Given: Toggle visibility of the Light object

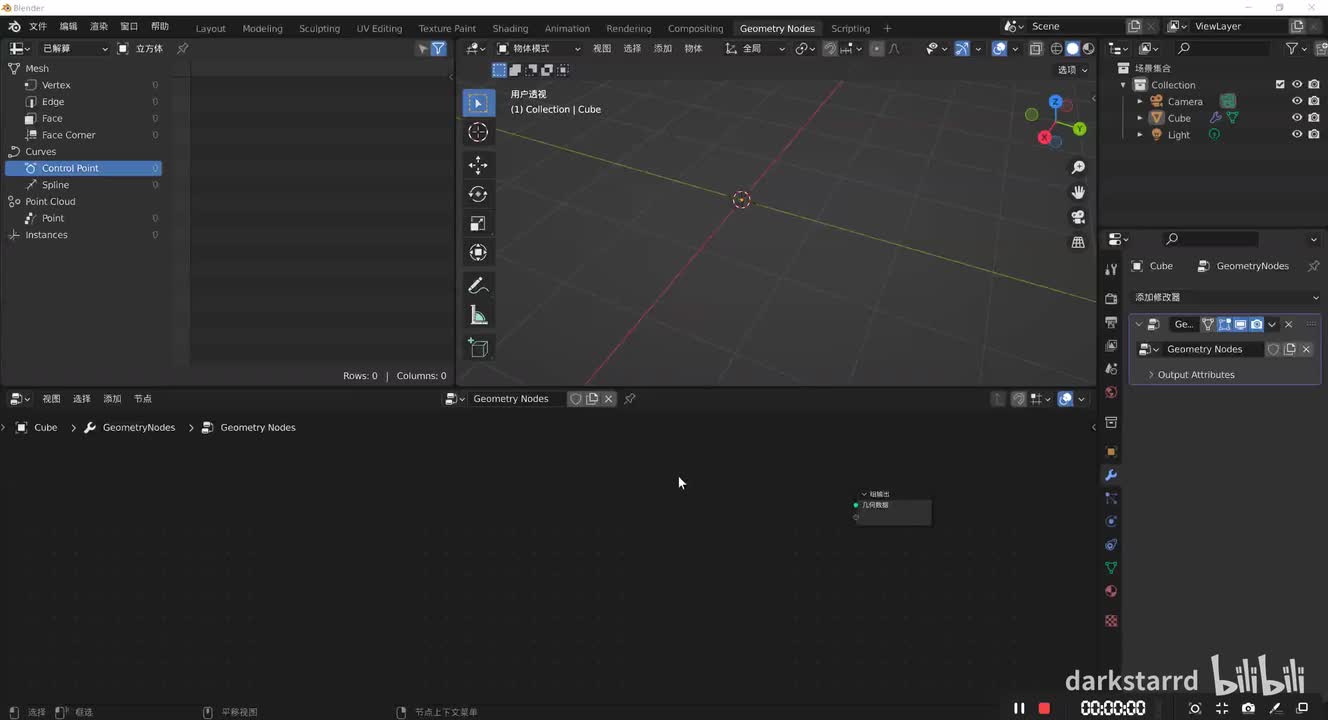Looking at the screenshot, I should (1297, 134).
